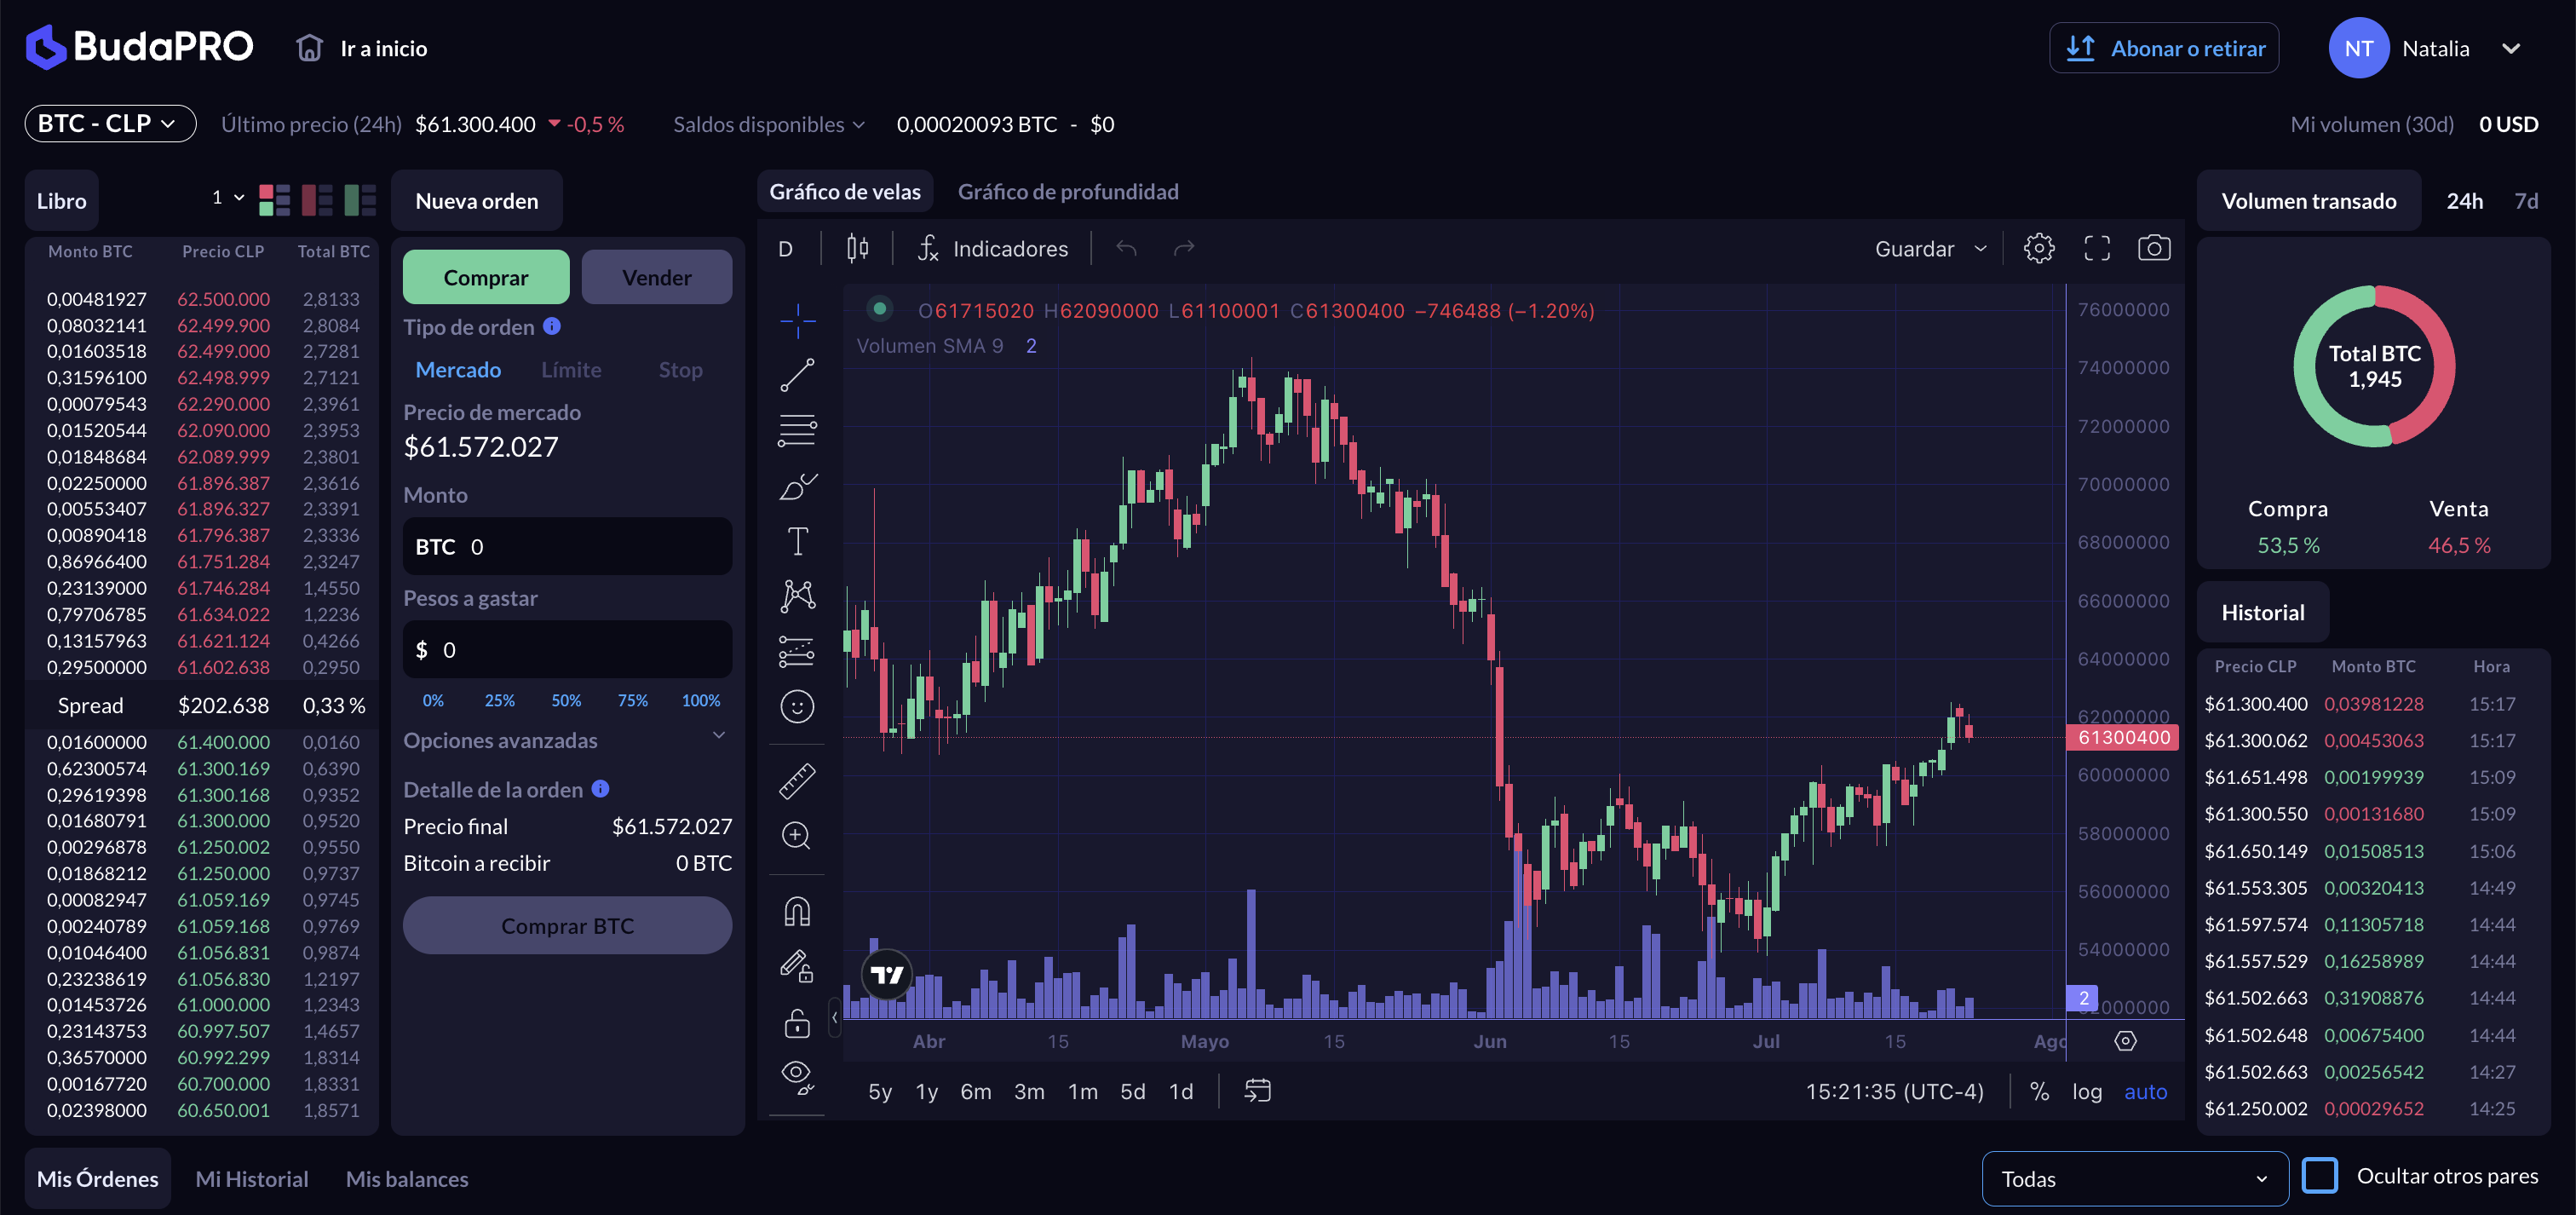Toggle percent scale on chart
The height and width of the screenshot is (1215, 2576).
[2039, 1091]
